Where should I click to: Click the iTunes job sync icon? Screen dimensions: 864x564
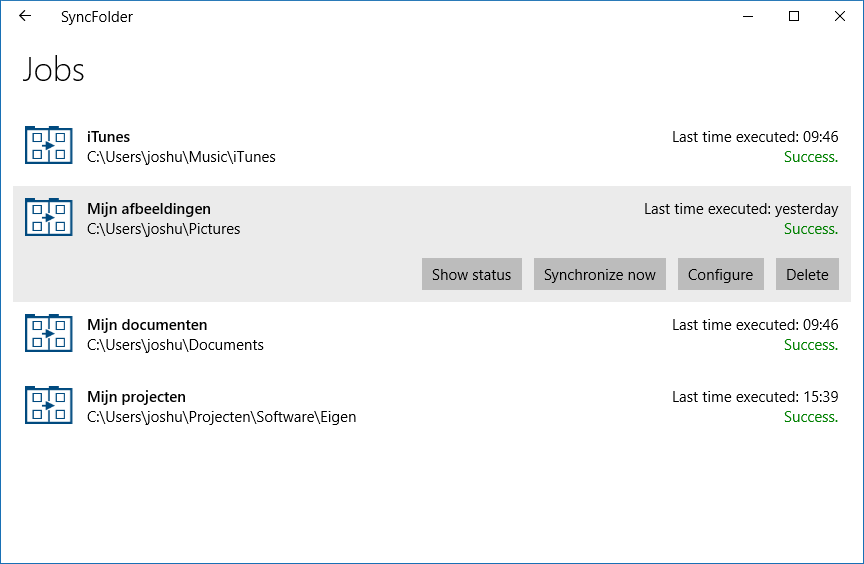49,145
